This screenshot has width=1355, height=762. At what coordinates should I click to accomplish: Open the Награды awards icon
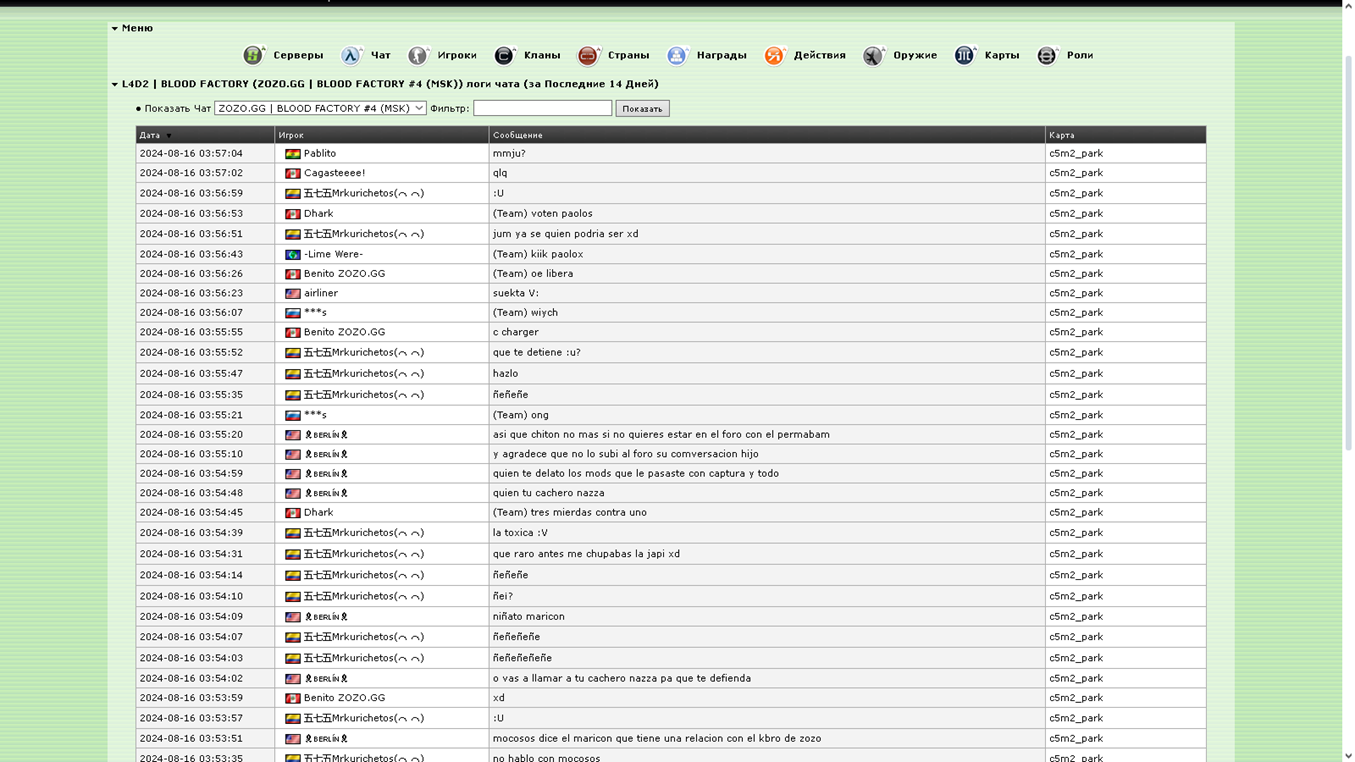coord(677,55)
